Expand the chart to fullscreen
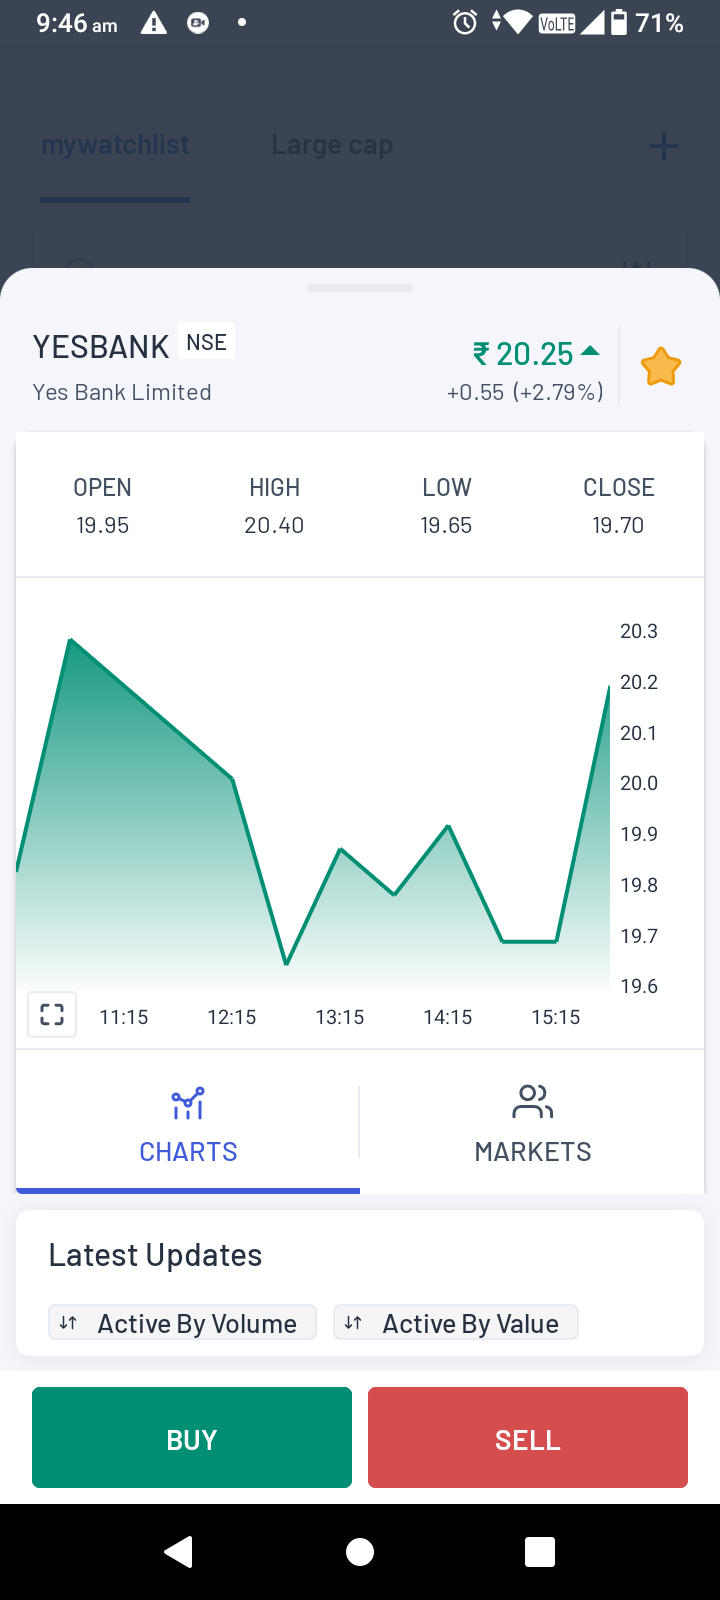720x1600 pixels. point(52,1014)
